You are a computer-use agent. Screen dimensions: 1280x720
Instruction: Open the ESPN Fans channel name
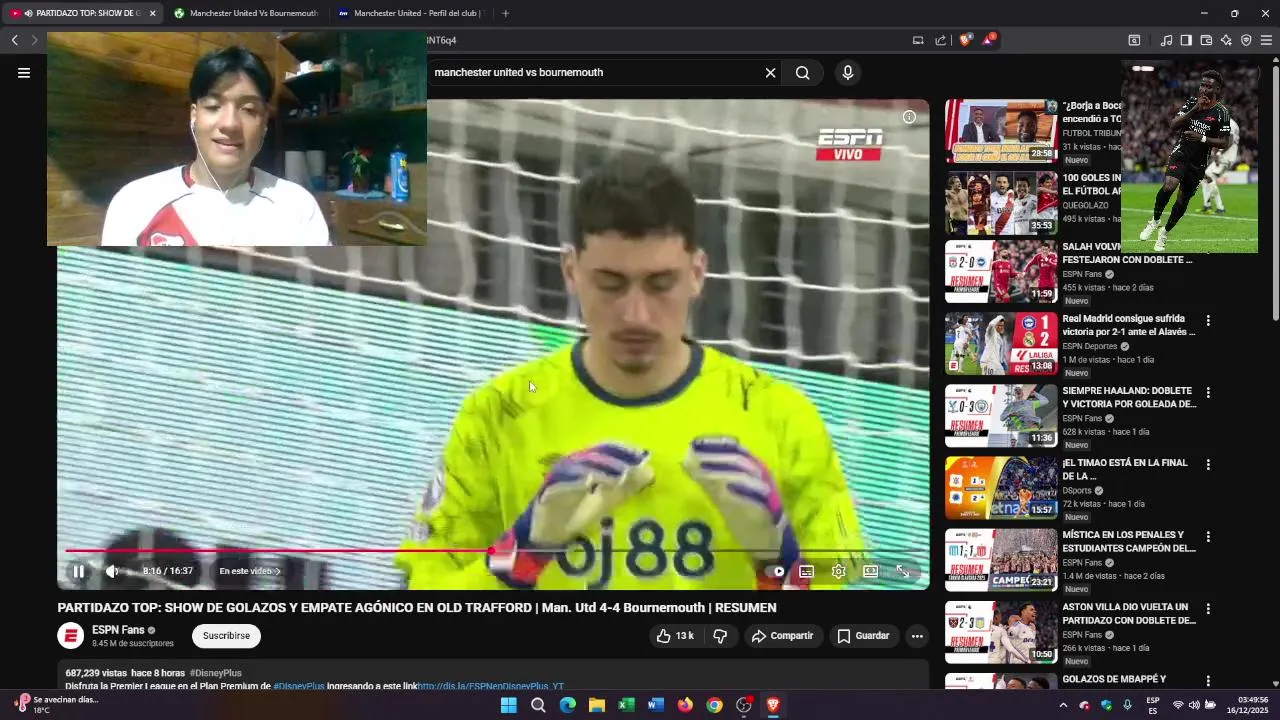[118, 630]
